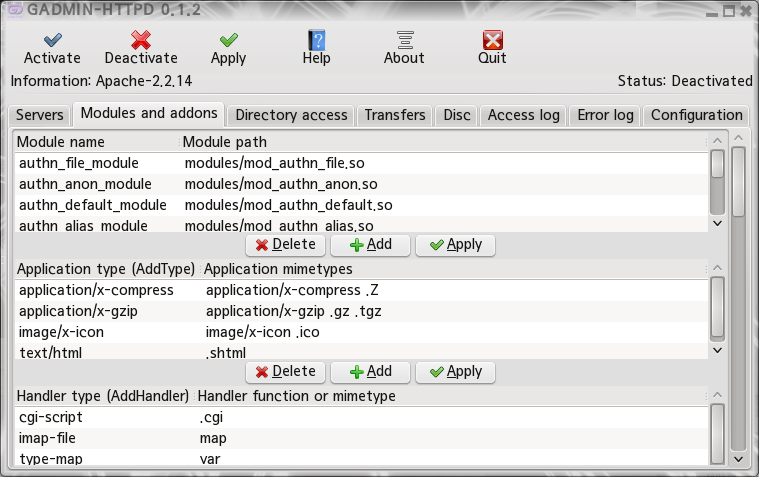Click scroll-up arrow of module list
The image size is (759, 477).
tap(717, 140)
